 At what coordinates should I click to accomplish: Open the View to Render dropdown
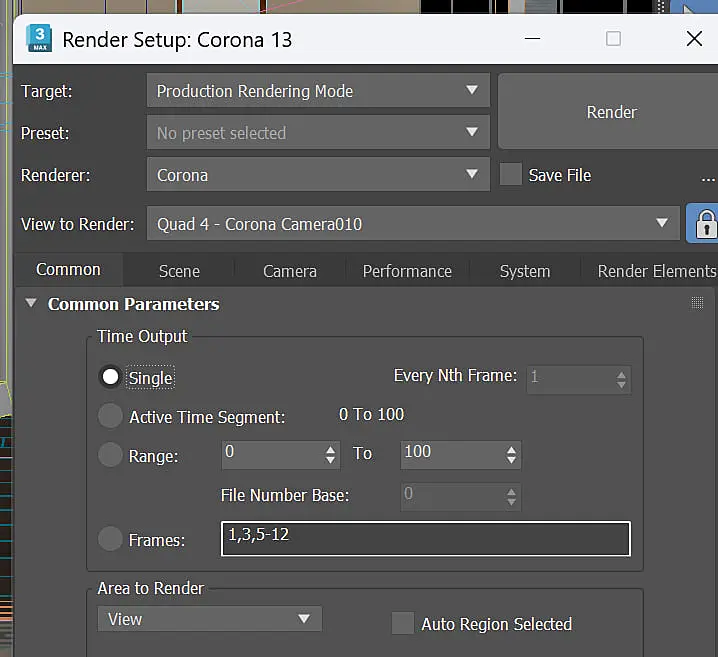pos(413,223)
